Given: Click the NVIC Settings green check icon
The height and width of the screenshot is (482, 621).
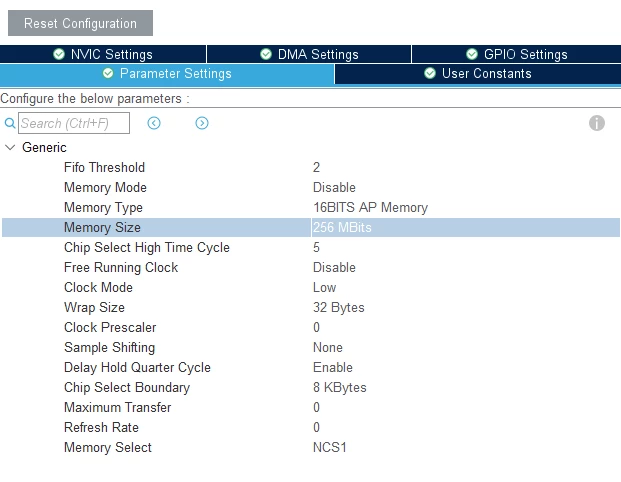Looking at the screenshot, I should (x=59, y=54).
